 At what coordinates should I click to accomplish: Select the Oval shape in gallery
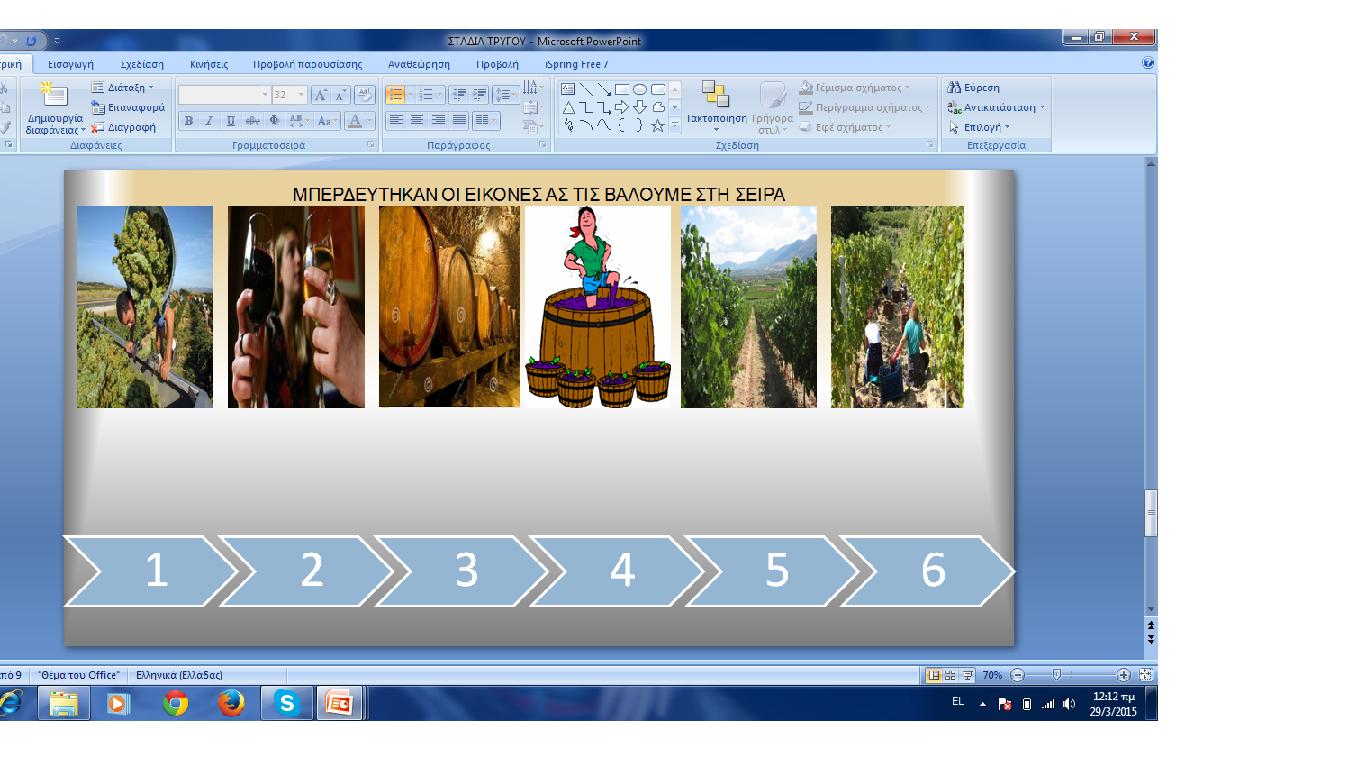[640, 89]
